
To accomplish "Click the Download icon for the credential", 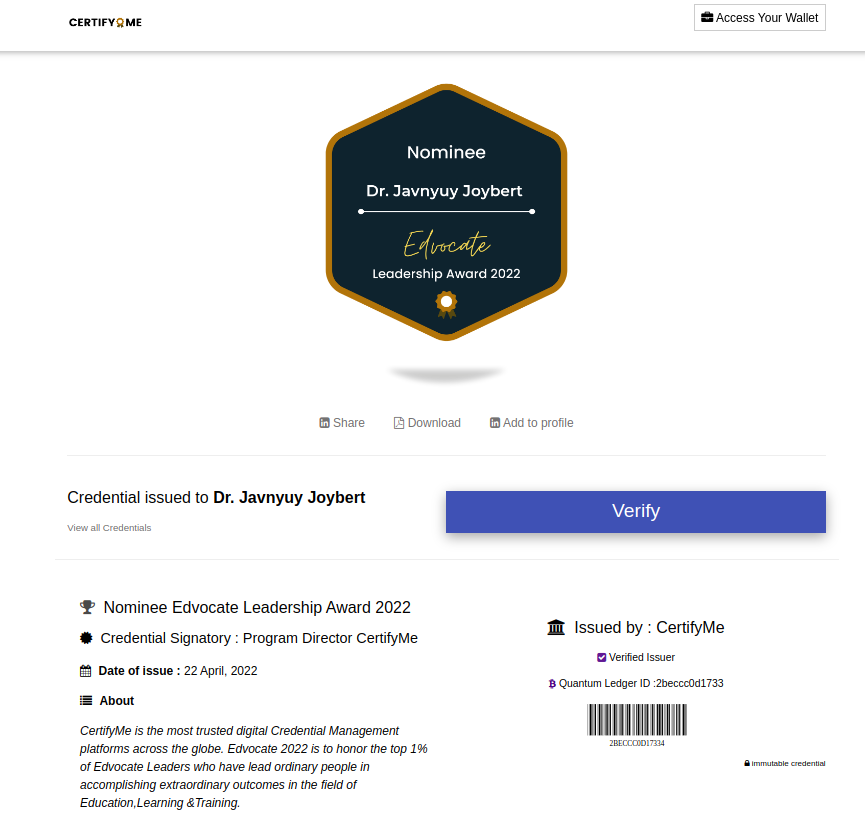I will 398,422.
